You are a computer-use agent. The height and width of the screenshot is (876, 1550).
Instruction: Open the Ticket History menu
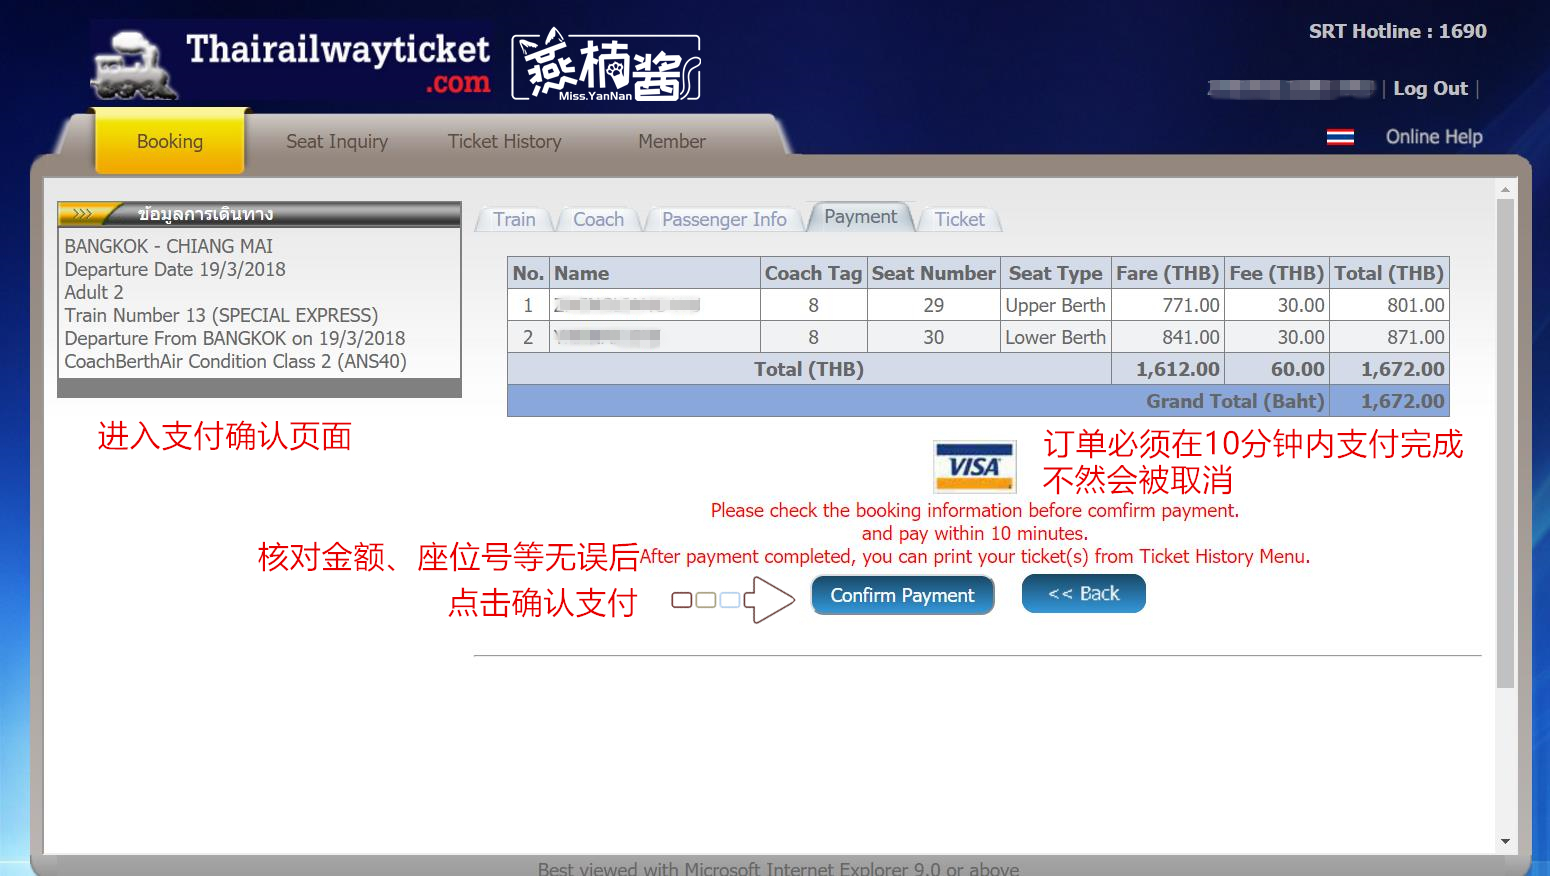tap(504, 141)
